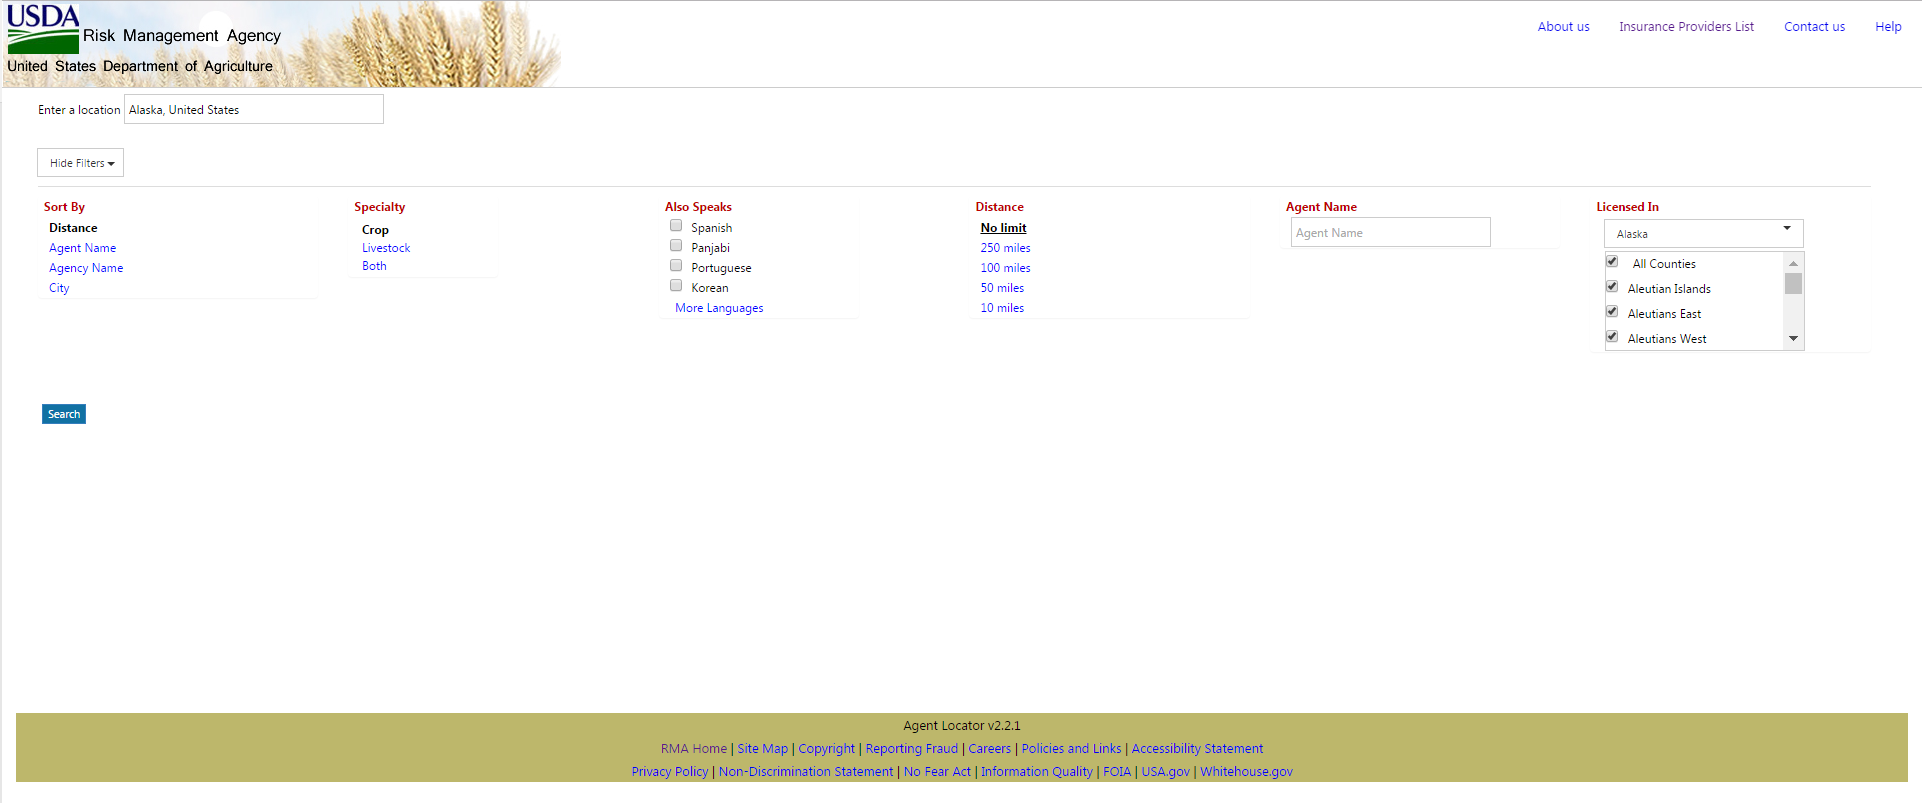Check the Portuguese language box

tap(676, 266)
